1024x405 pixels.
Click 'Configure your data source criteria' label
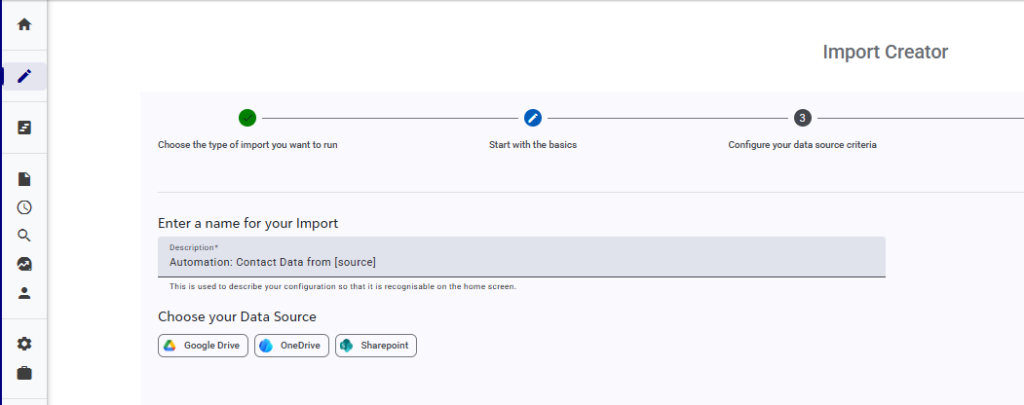tap(802, 145)
